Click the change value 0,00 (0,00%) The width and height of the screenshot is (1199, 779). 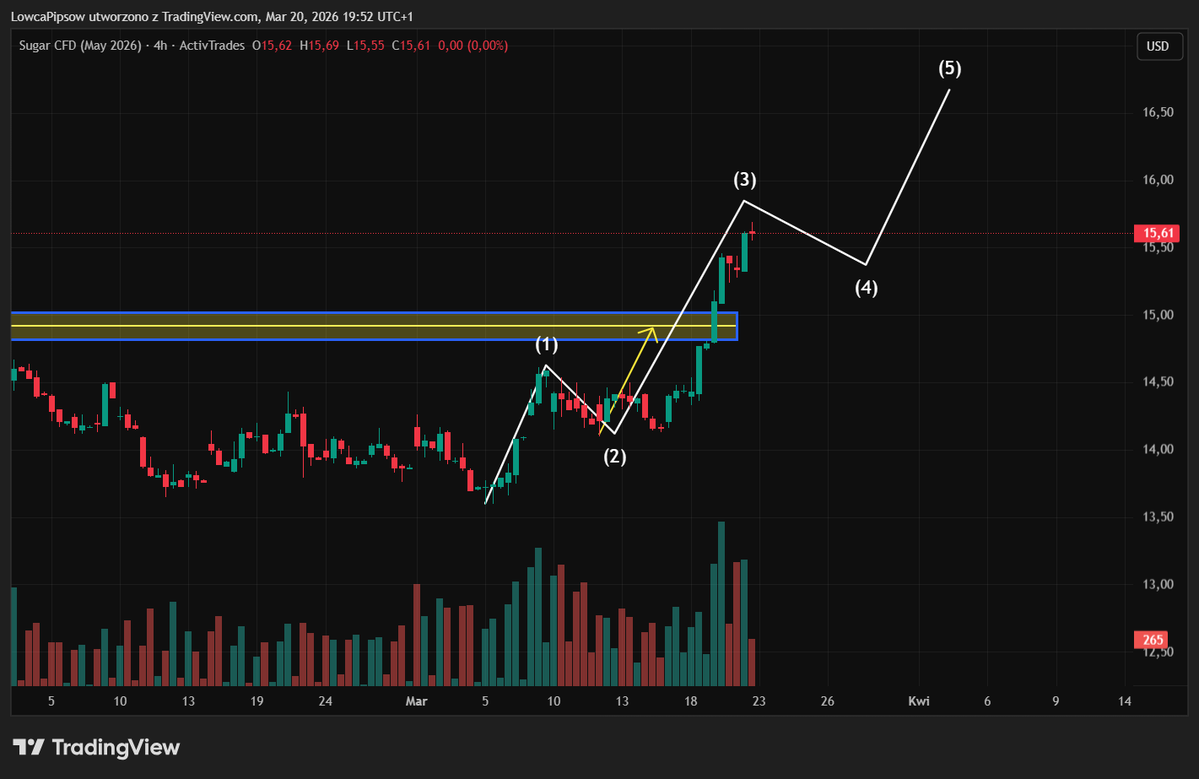coord(473,46)
